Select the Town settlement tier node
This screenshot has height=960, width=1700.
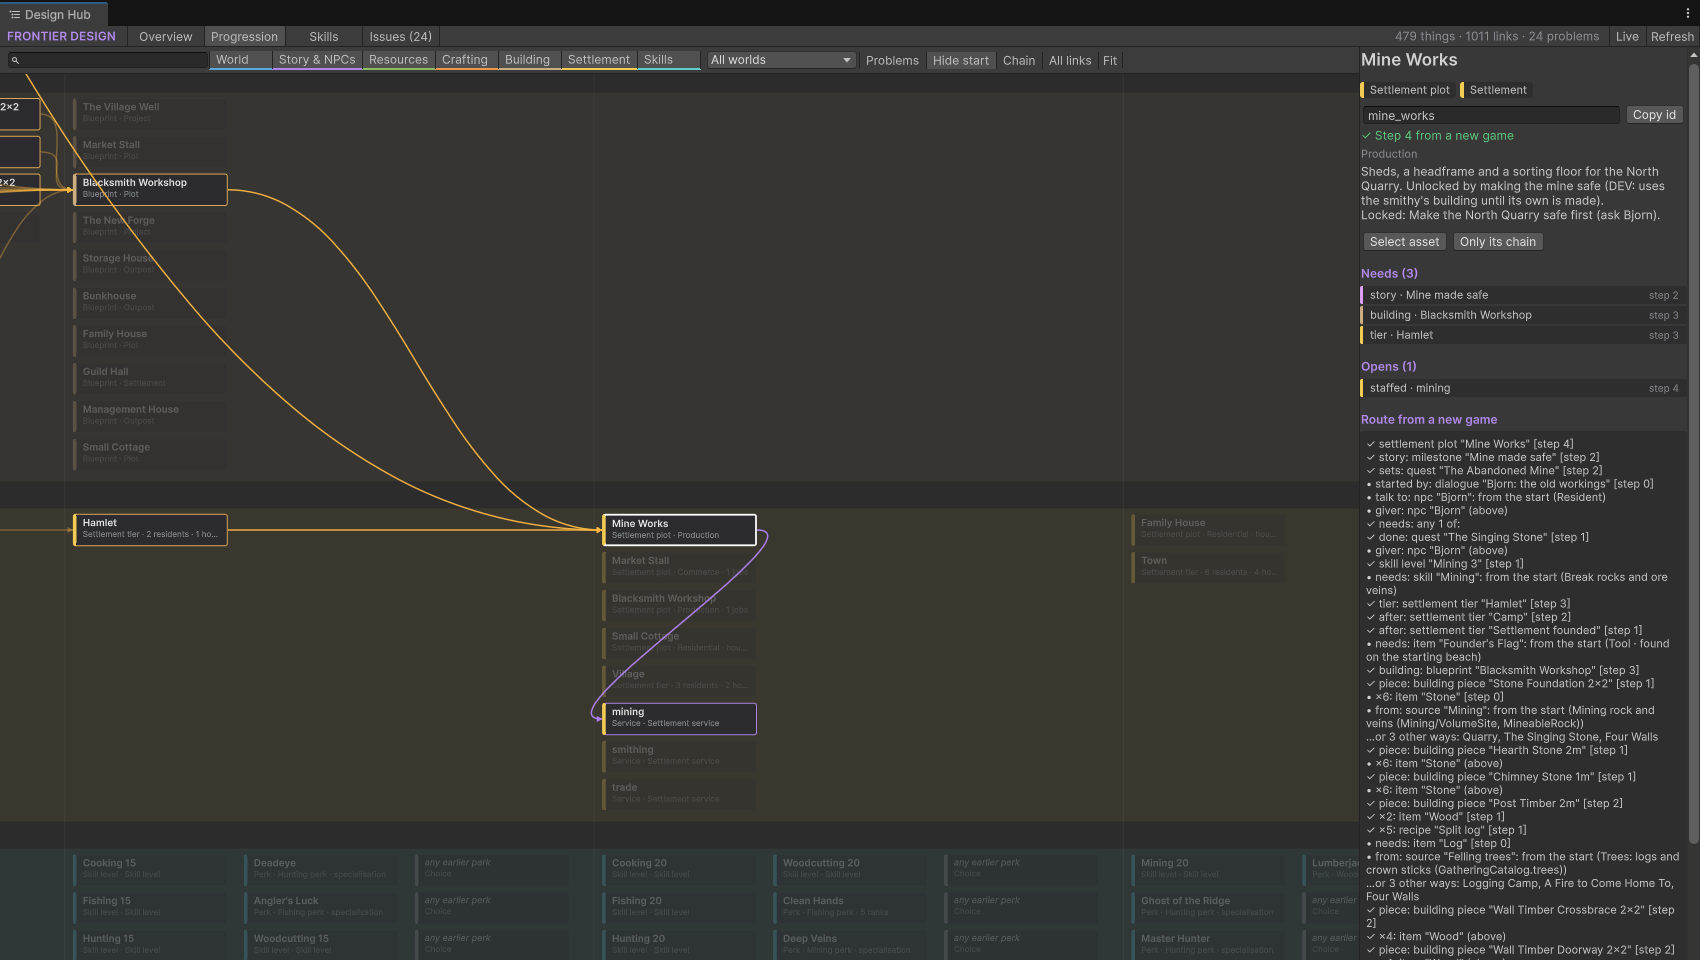1208,567
